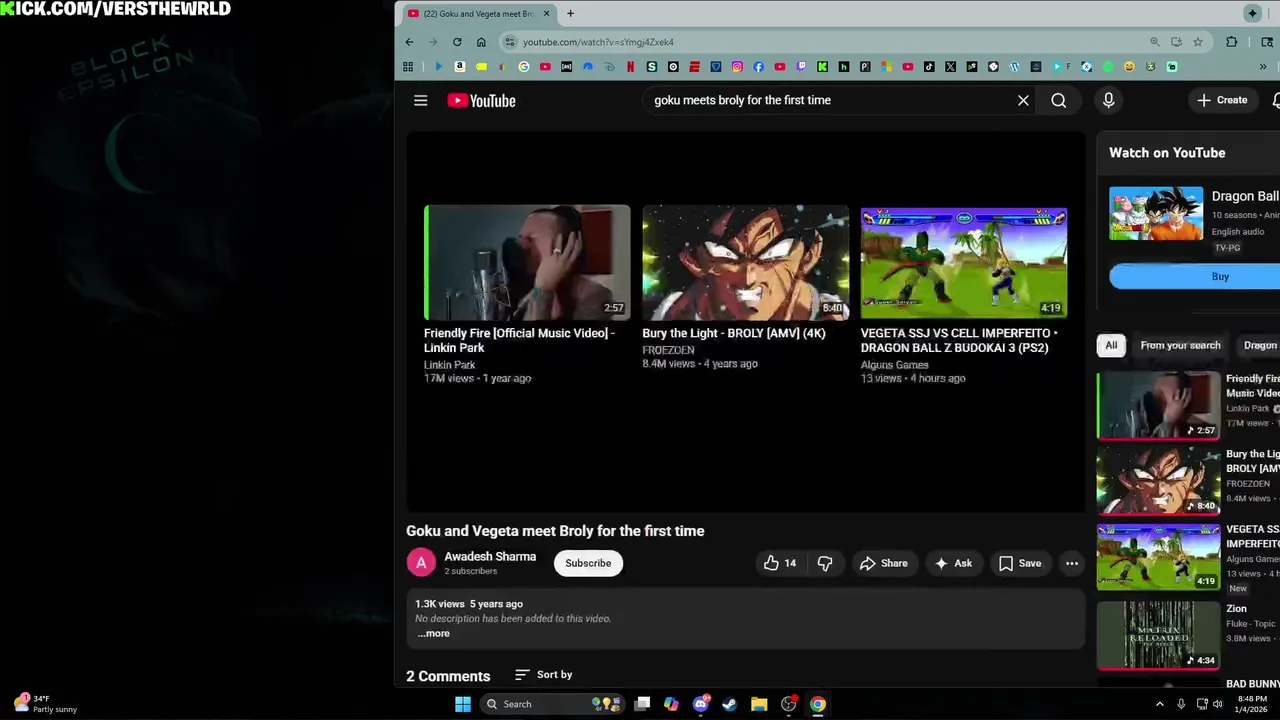The image size is (1280, 720).
Task: Submit search with the magnifier button
Action: (1058, 100)
